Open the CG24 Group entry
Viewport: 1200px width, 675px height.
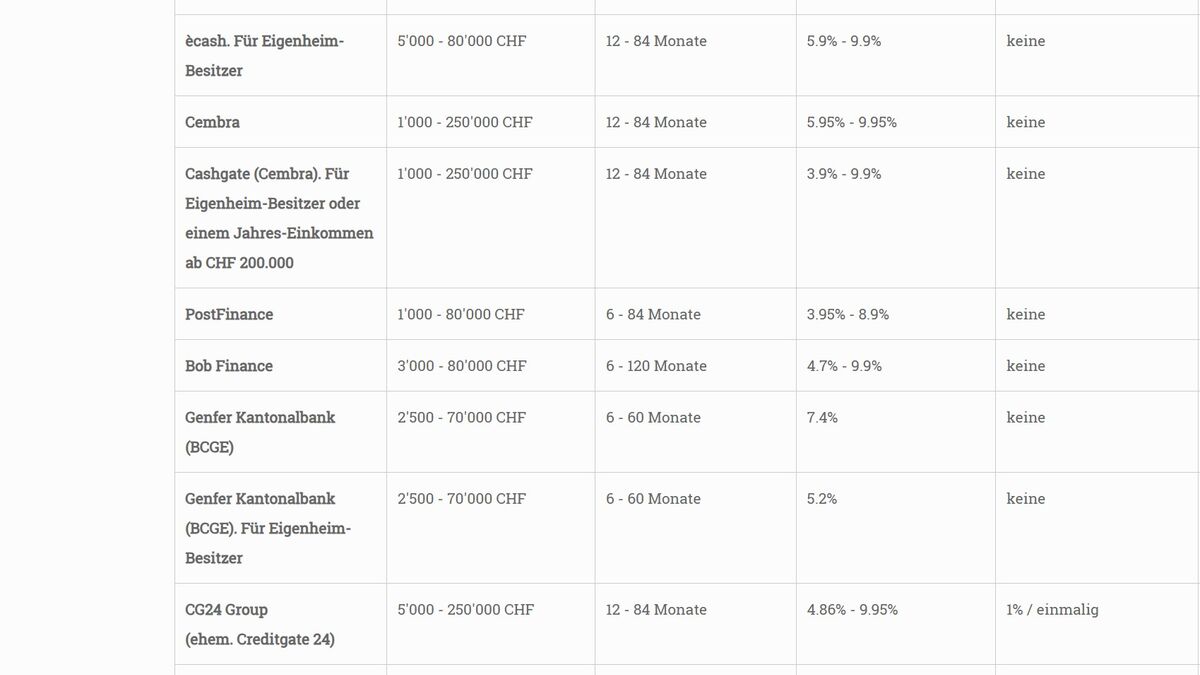[227, 610]
